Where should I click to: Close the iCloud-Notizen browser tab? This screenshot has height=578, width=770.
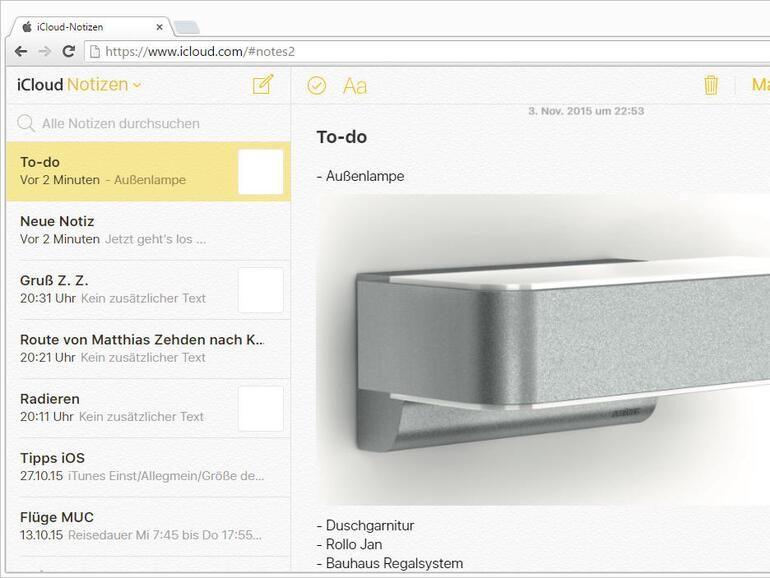point(159,27)
